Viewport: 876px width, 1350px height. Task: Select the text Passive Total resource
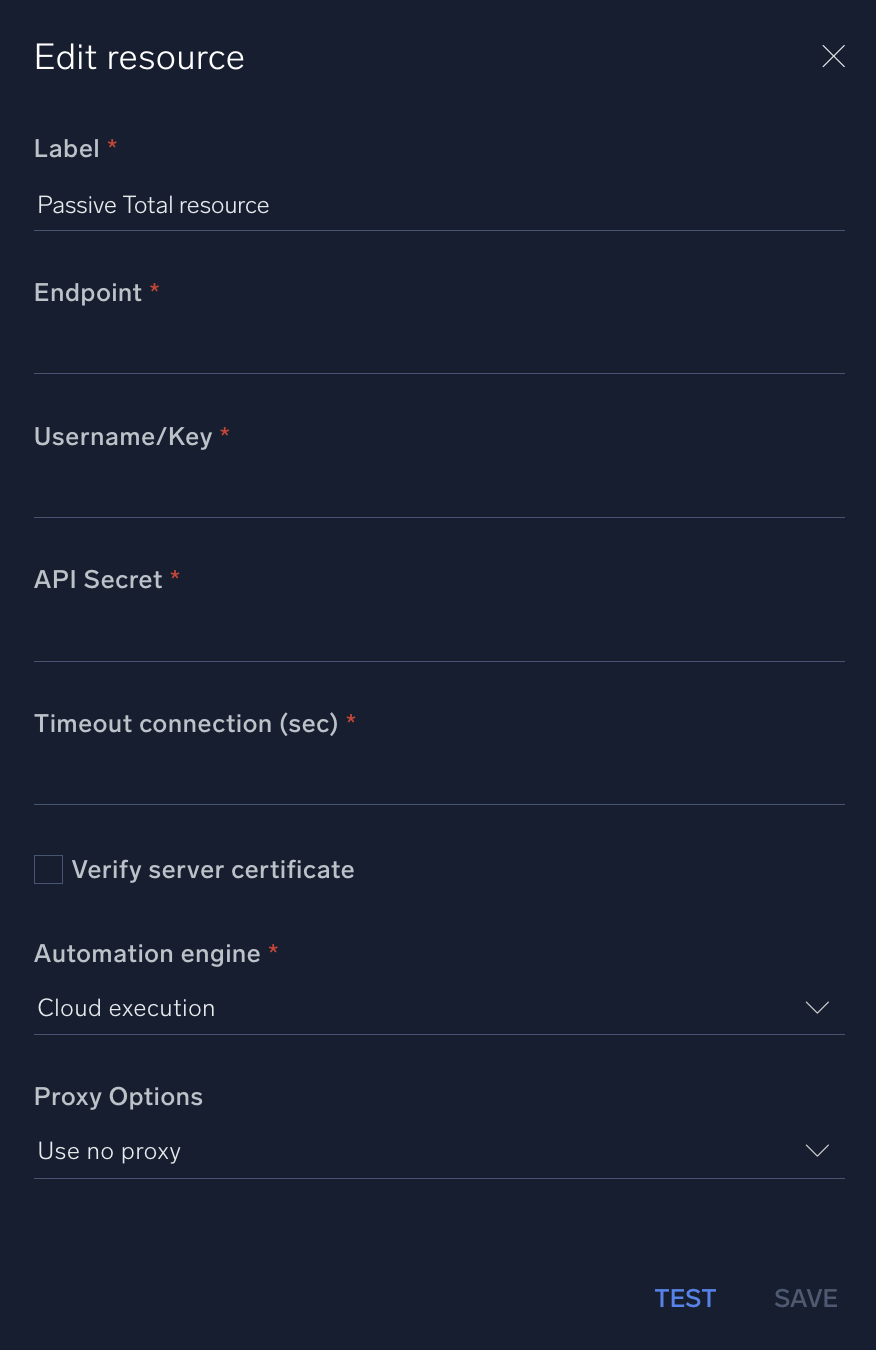(x=152, y=205)
